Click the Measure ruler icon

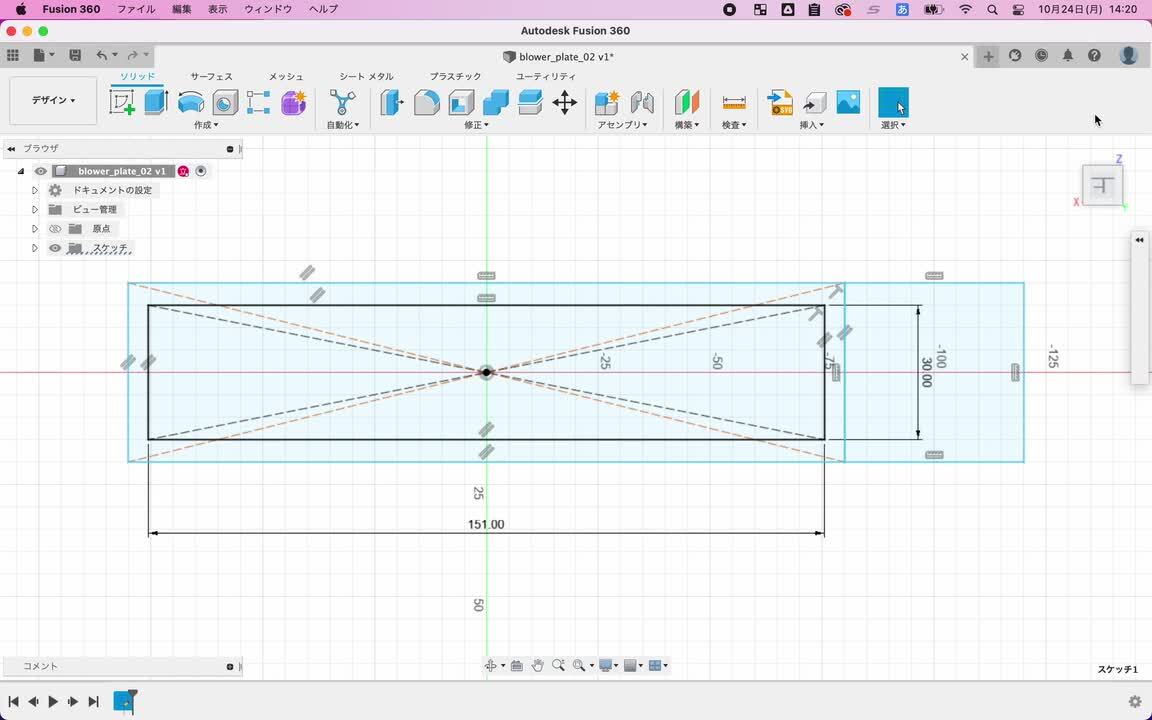(x=734, y=102)
